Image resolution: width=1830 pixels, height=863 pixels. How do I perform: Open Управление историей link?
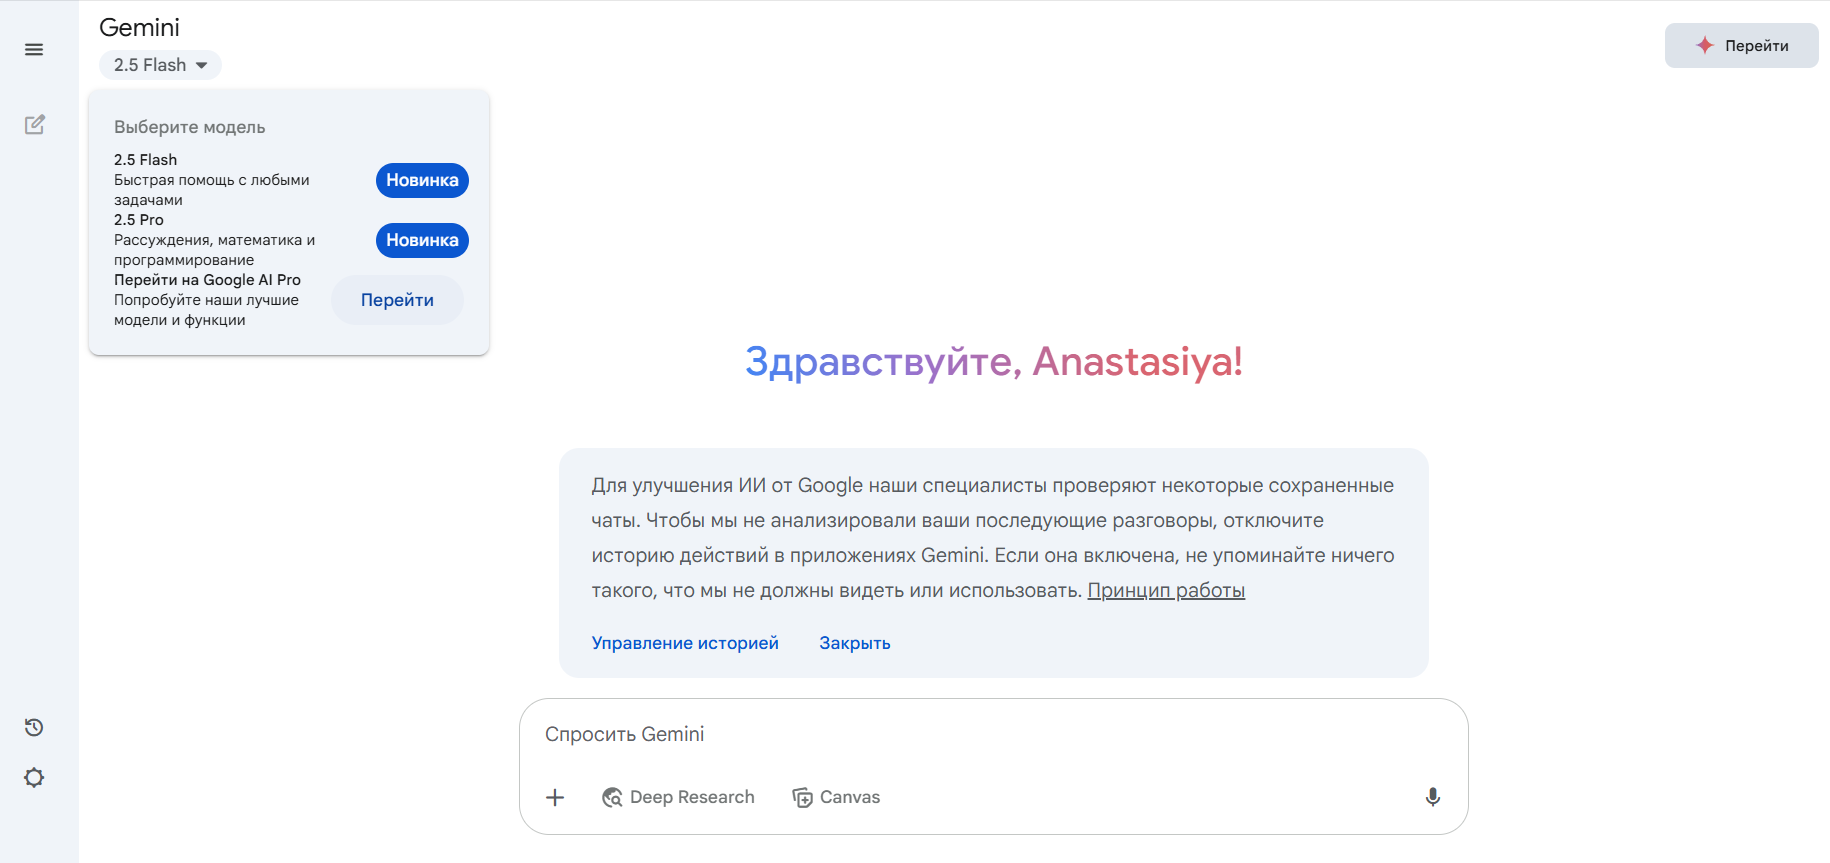685,643
